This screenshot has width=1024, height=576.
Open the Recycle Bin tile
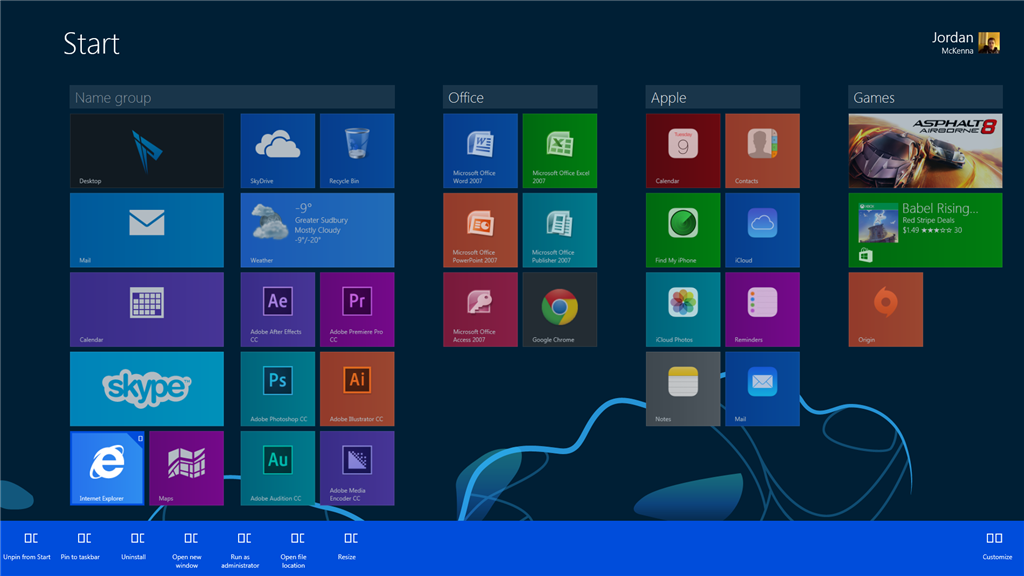point(357,151)
